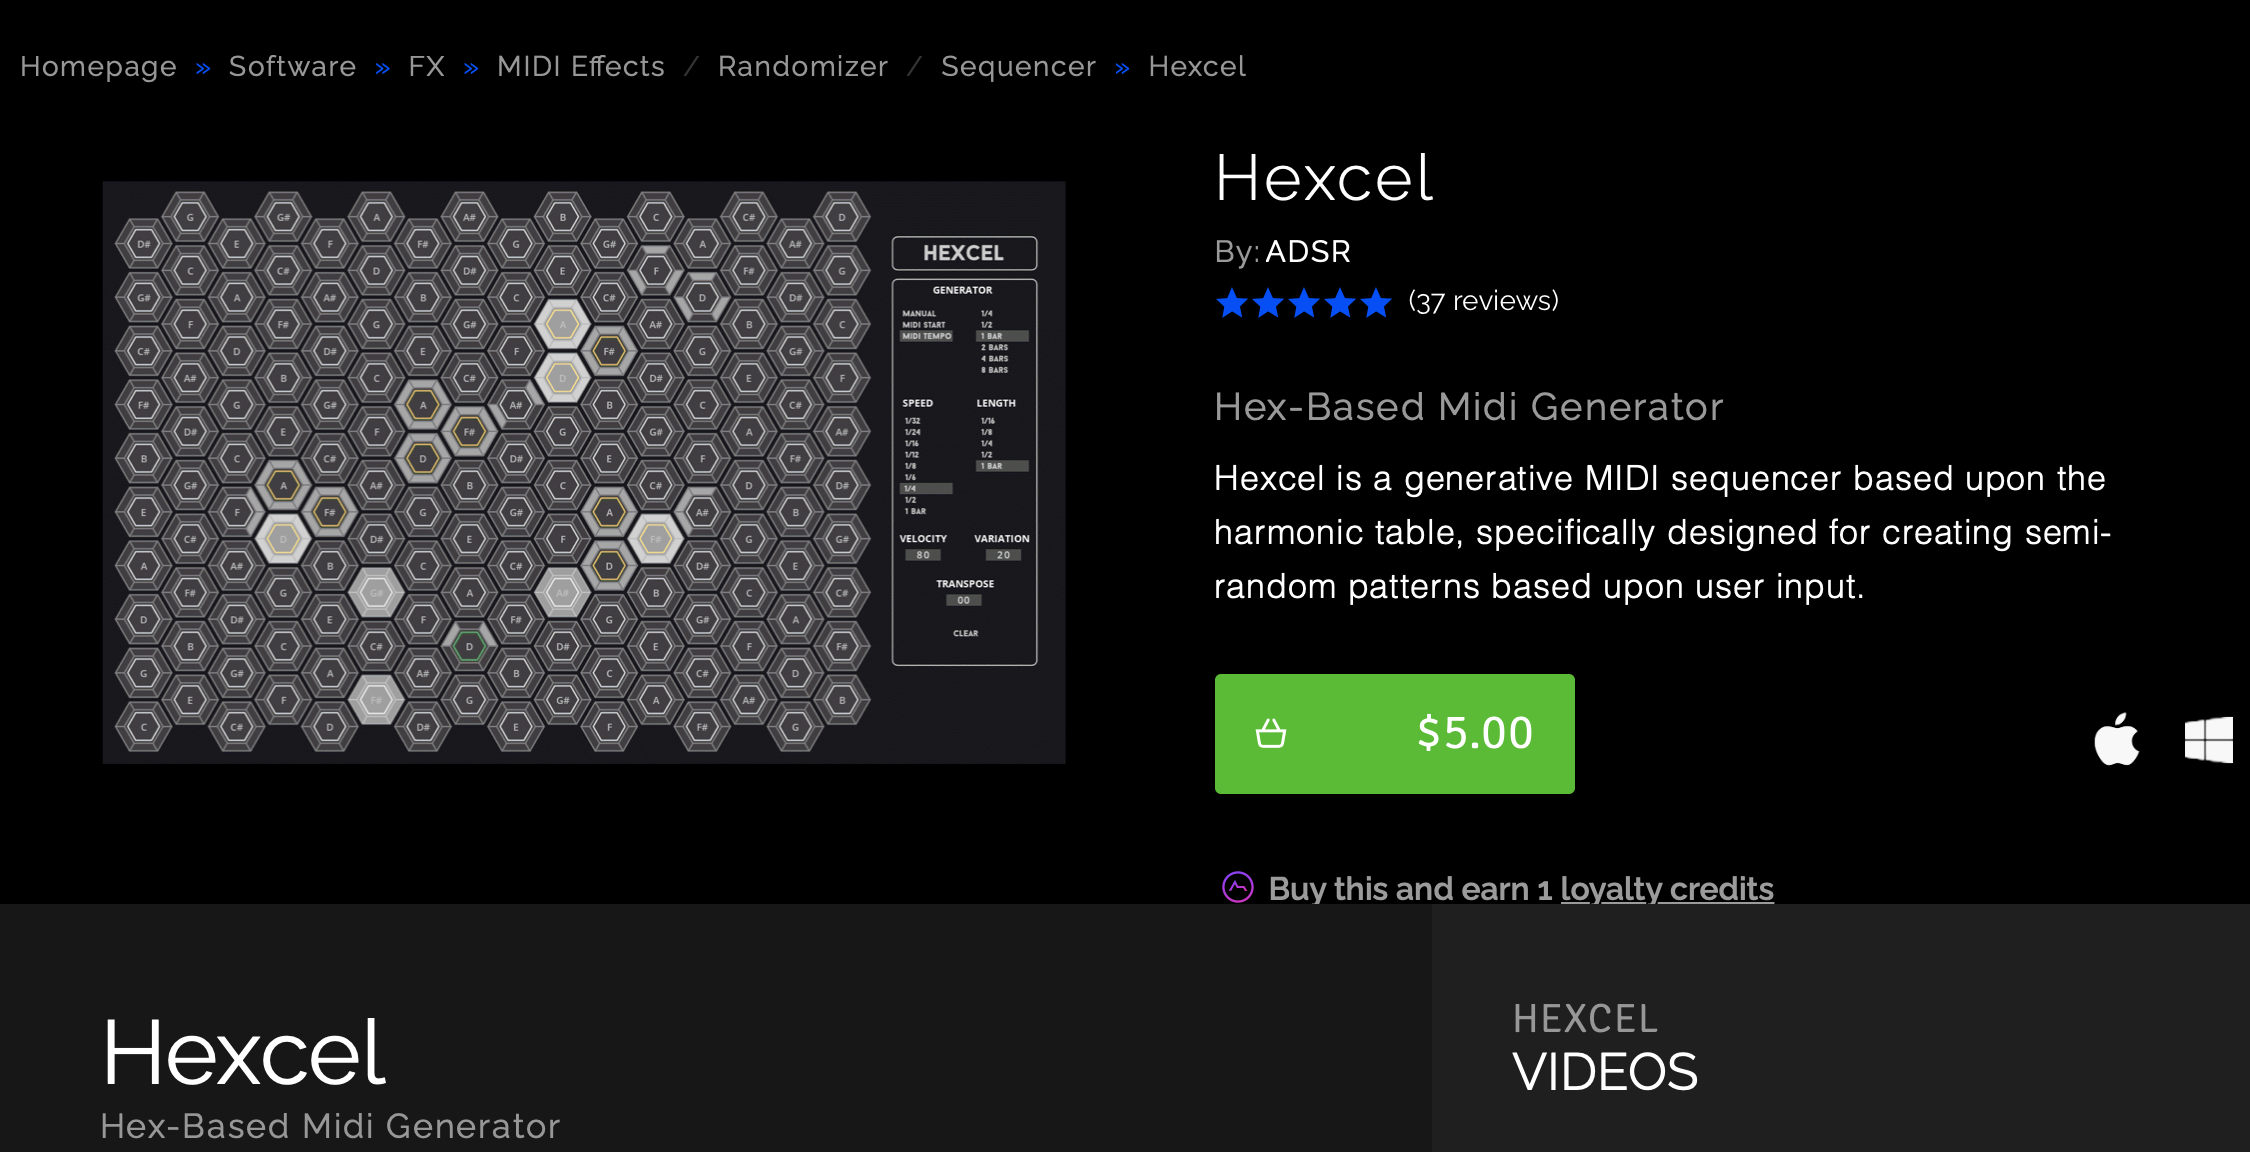Click the purple loyalty credits icon

click(x=1238, y=888)
